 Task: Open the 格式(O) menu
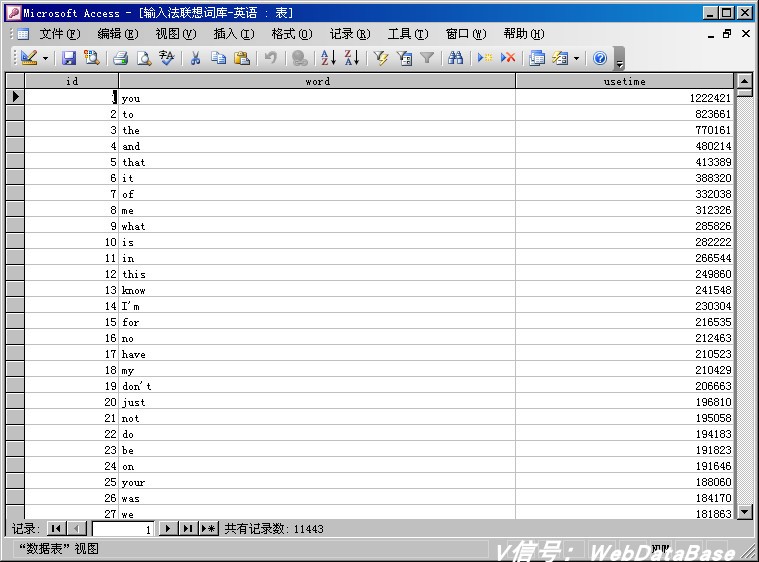click(x=292, y=34)
